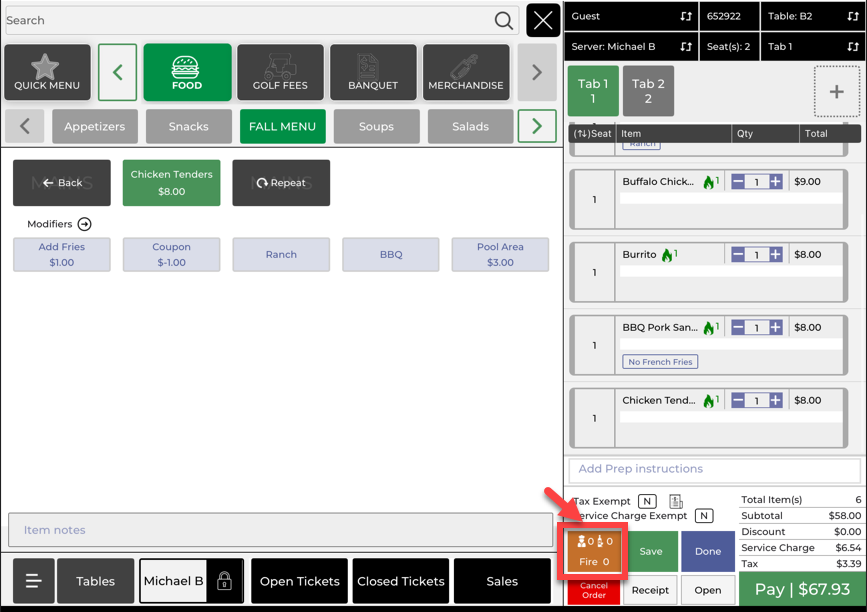The image size is (867, 612).
Task: Open the Quick Menu star category
Action: [x=47, y=72]
